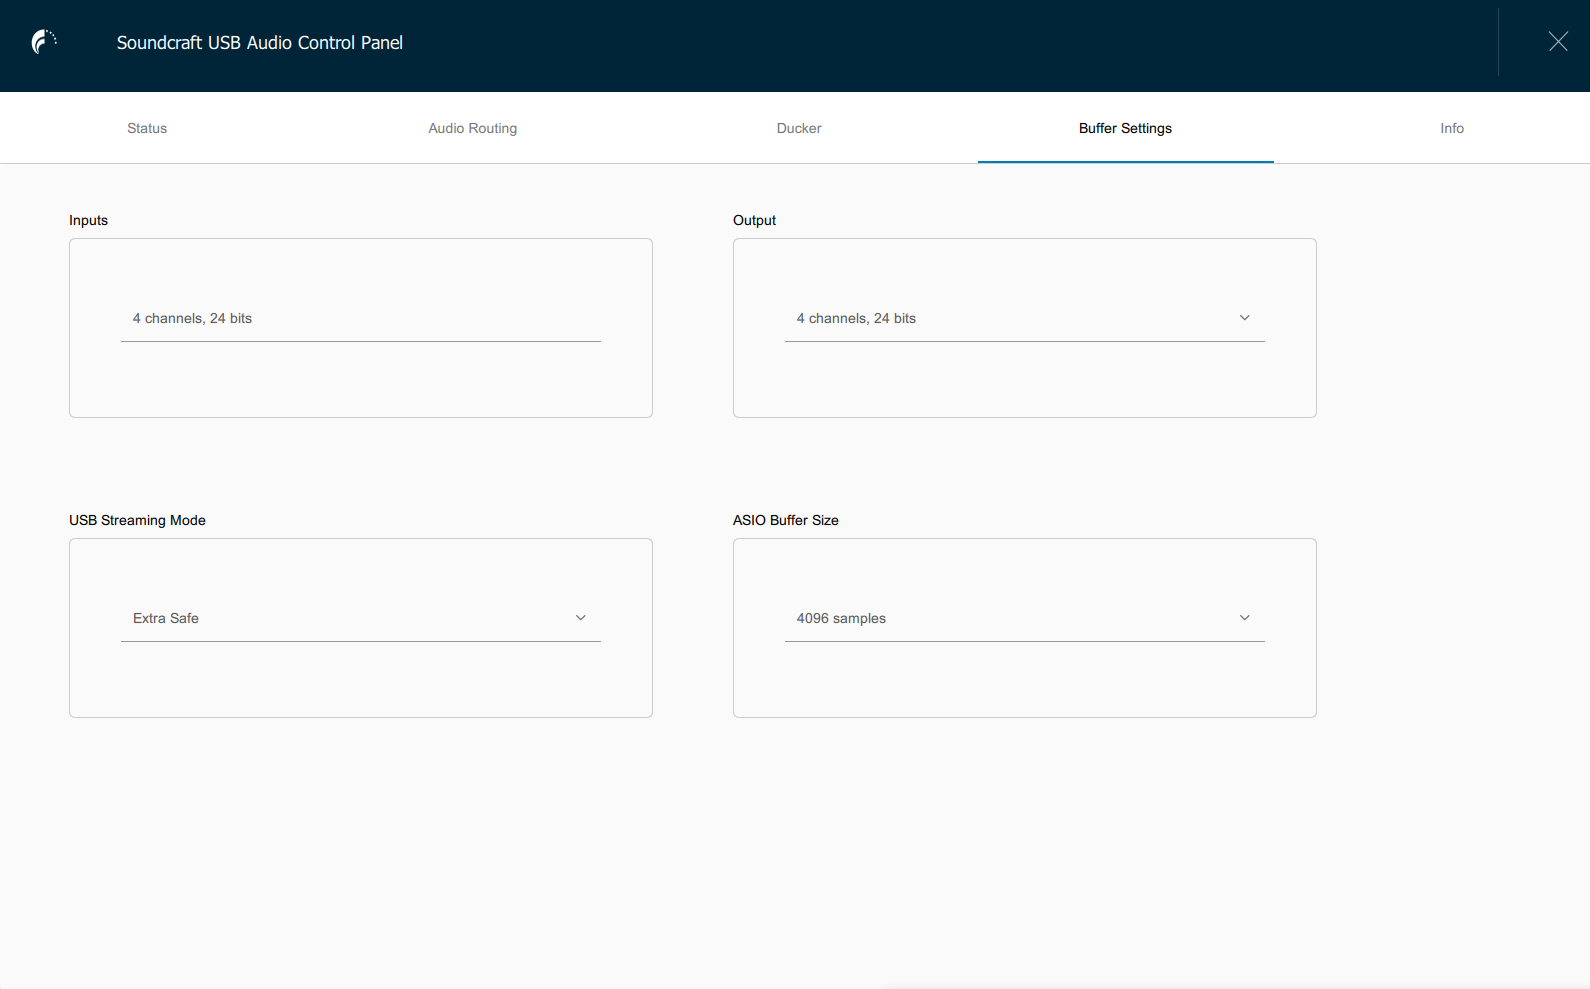Switch to the Status tab
Viewport: 1590px width, 989px height.
147,128
